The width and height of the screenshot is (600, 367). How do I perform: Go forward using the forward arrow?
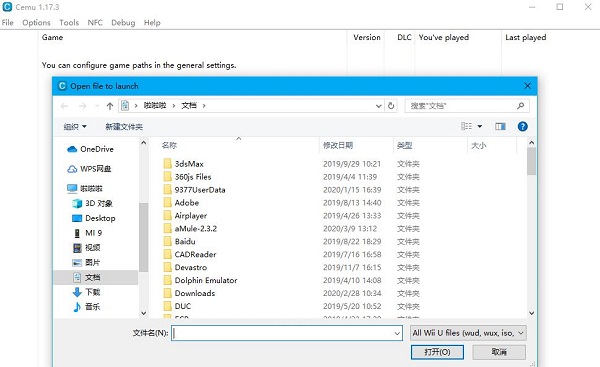82,106
